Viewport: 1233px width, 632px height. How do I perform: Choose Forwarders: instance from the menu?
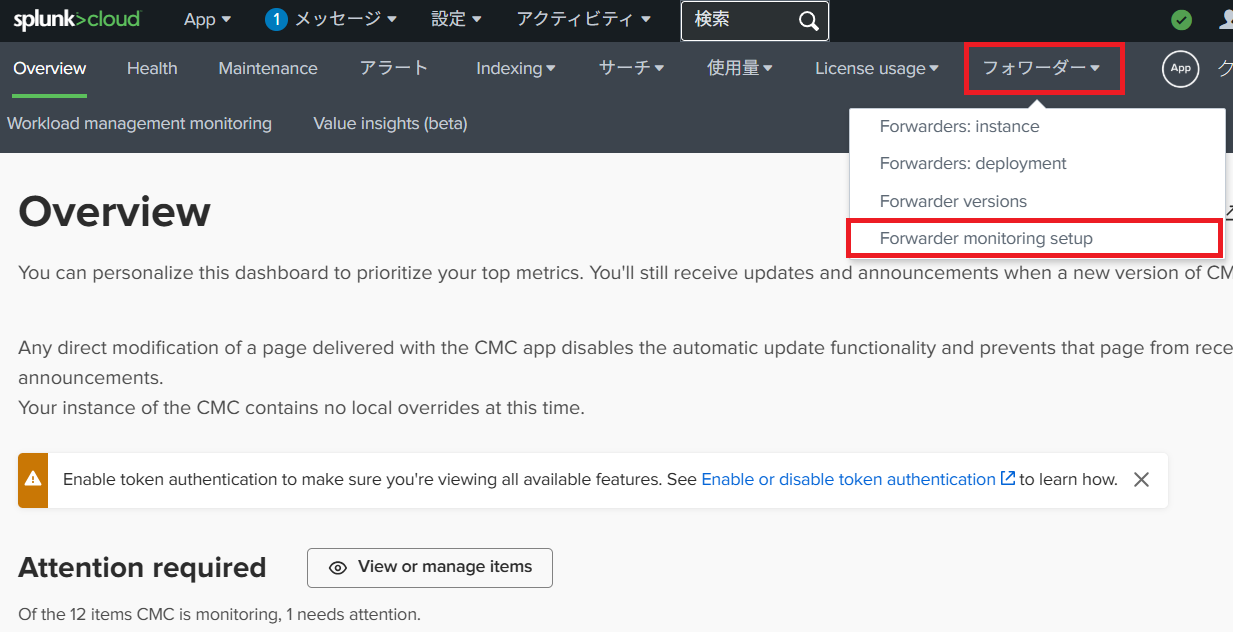tap(959, 127)
